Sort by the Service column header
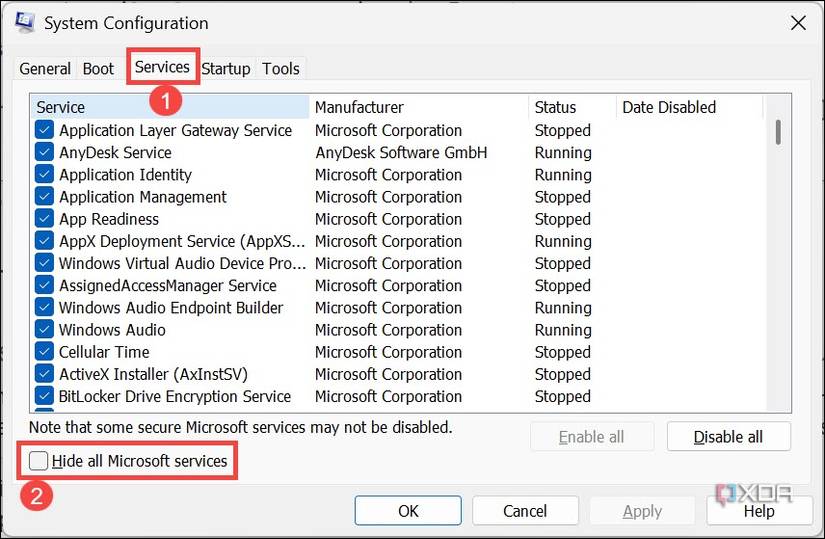 coord(169,107)
